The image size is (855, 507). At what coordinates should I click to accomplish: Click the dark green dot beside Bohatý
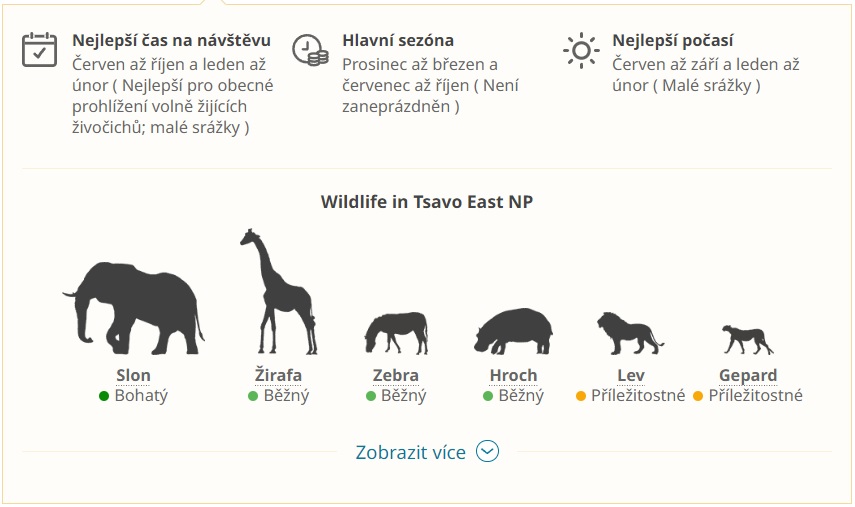[x=104, y=396]
